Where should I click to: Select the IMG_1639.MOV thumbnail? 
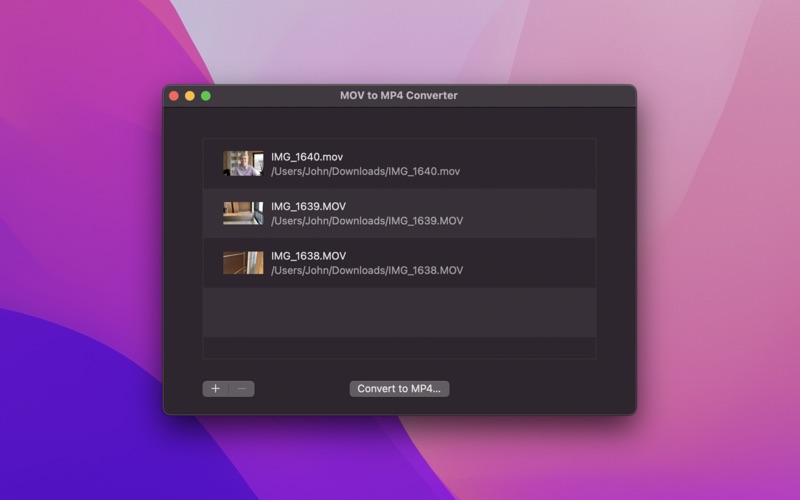pyautogui.click(x=243, y=213)
